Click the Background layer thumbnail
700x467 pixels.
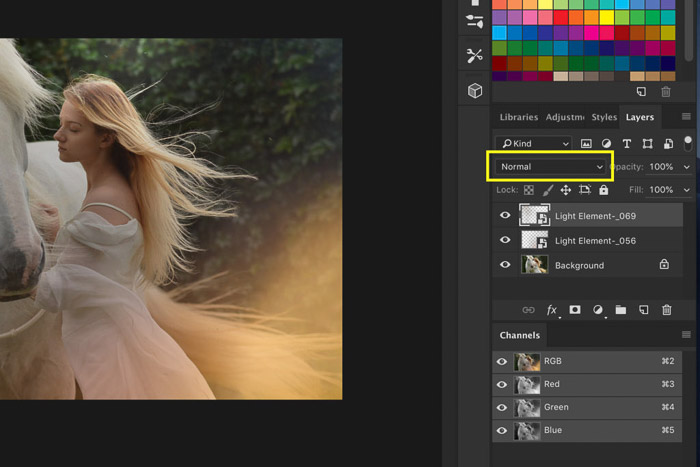point(534,264)
